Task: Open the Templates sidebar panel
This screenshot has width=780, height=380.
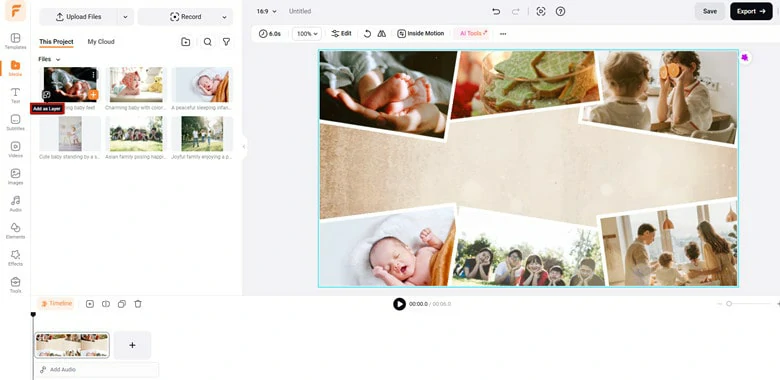Action: click(x=15, y=41)
